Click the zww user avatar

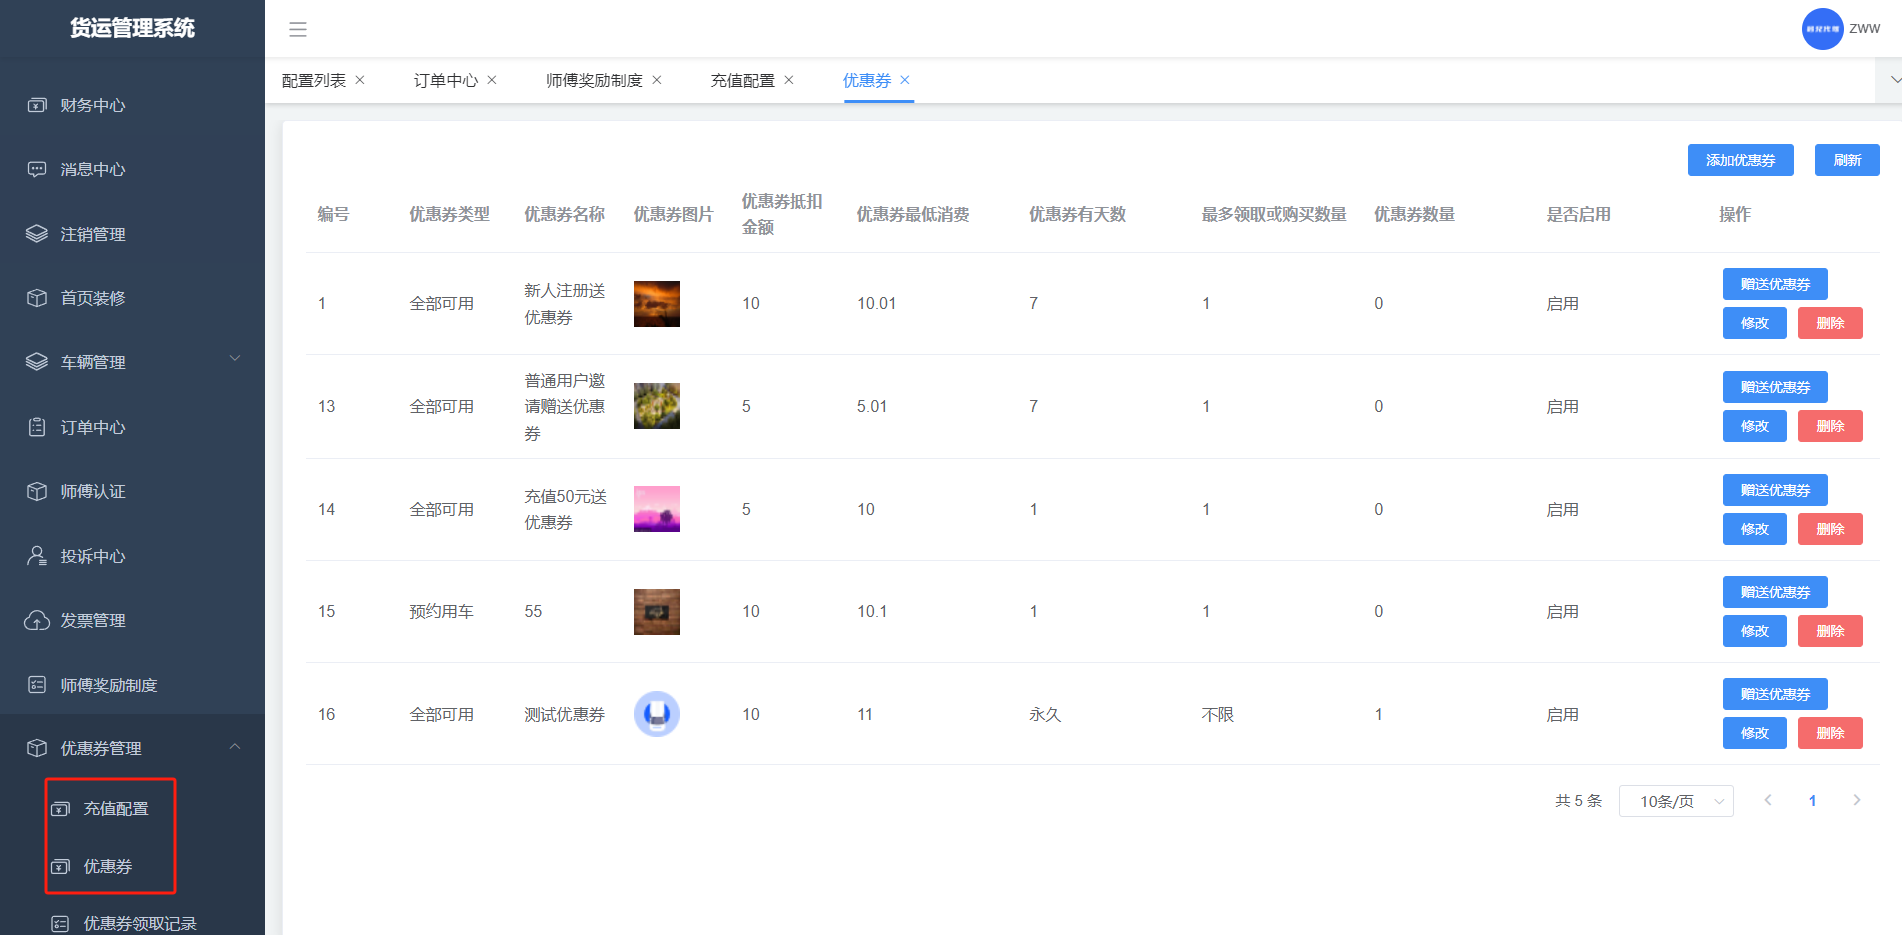tap(1822, 29)
